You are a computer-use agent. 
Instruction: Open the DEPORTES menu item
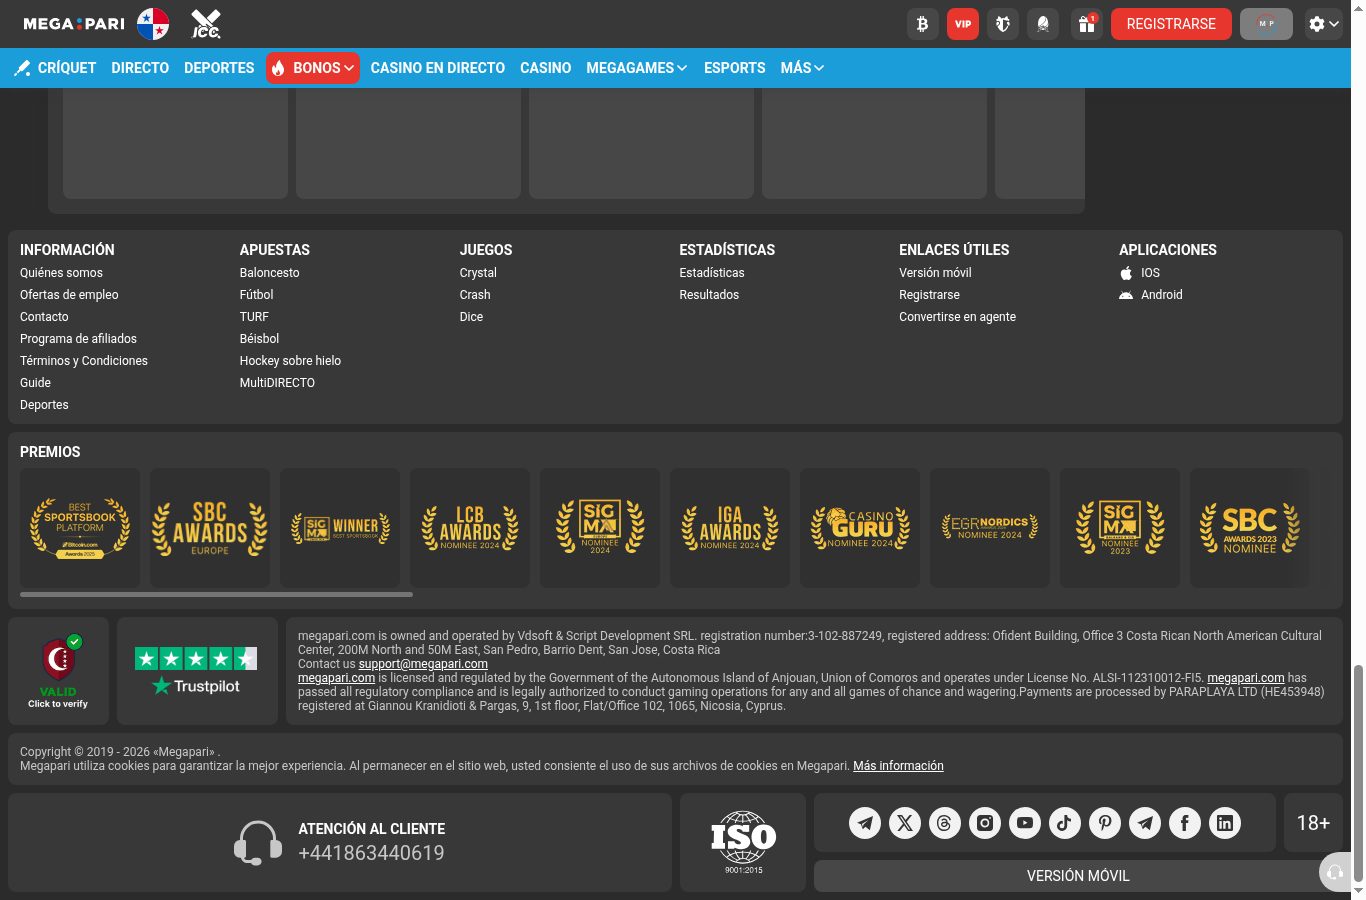tap(219, 68)
